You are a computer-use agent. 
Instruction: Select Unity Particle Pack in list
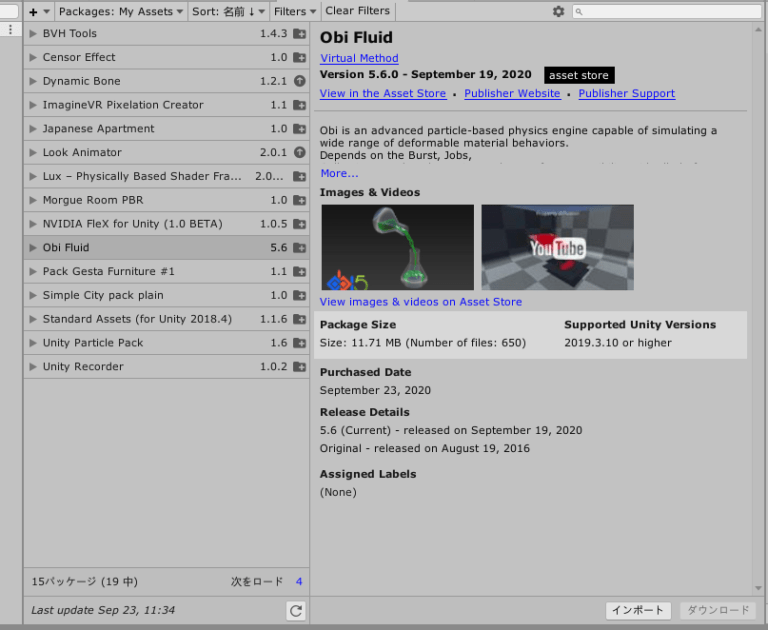93,343
